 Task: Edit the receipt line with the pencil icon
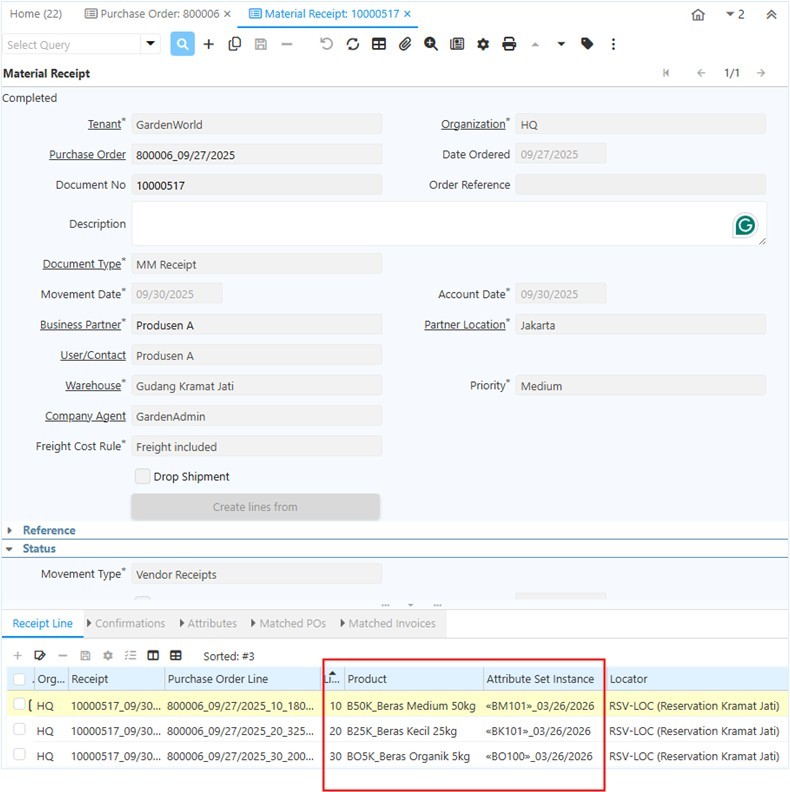tap(40, 655)
